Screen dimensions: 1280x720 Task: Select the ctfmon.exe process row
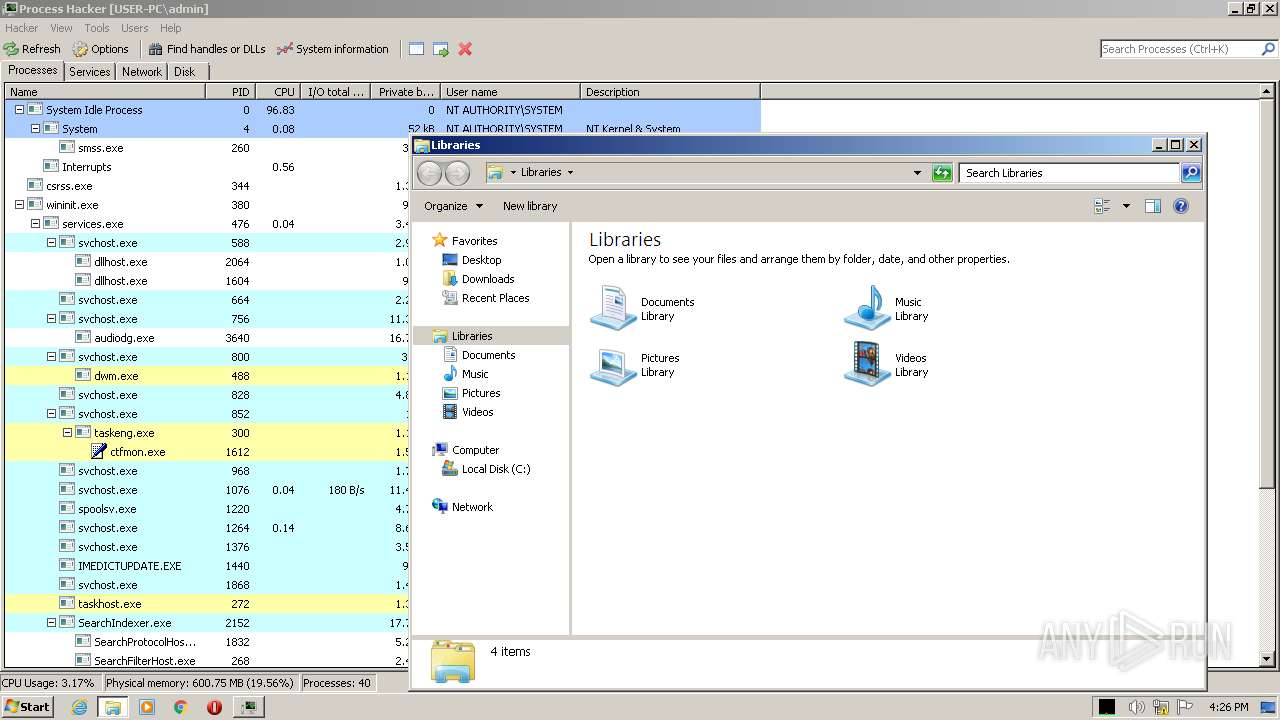coord(207,452)
